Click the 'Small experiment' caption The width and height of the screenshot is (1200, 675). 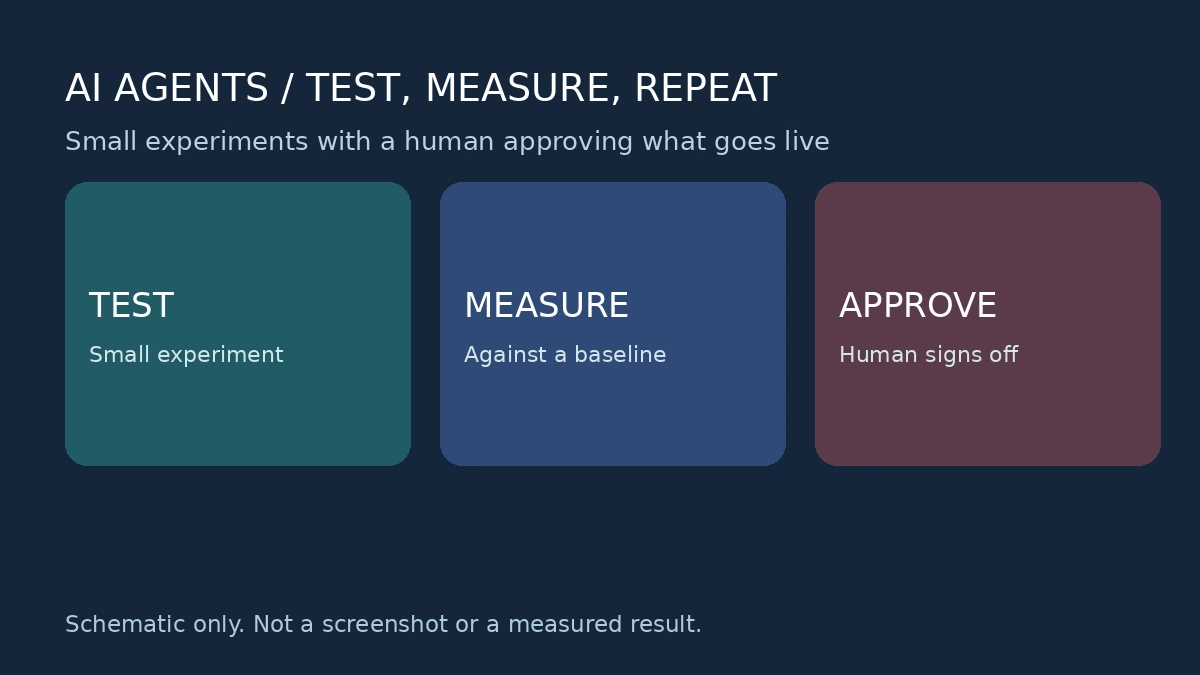click(x=186, y=355)
